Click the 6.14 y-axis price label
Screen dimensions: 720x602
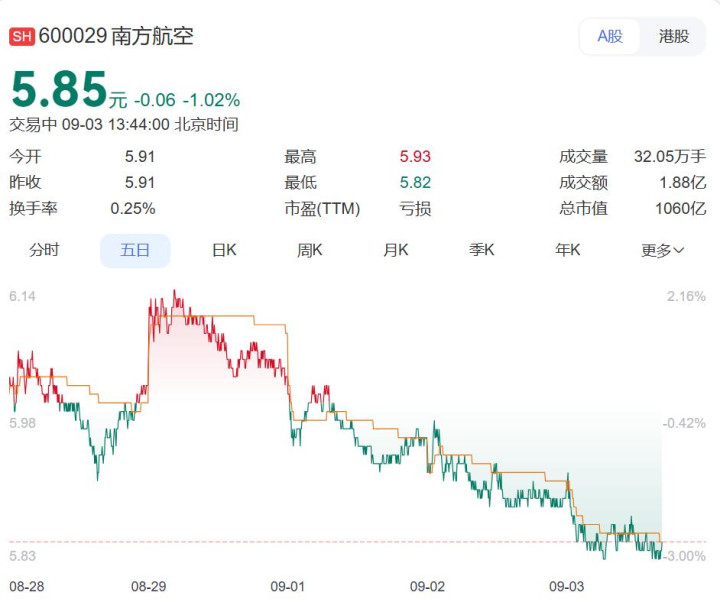click(x=22, y=296)
